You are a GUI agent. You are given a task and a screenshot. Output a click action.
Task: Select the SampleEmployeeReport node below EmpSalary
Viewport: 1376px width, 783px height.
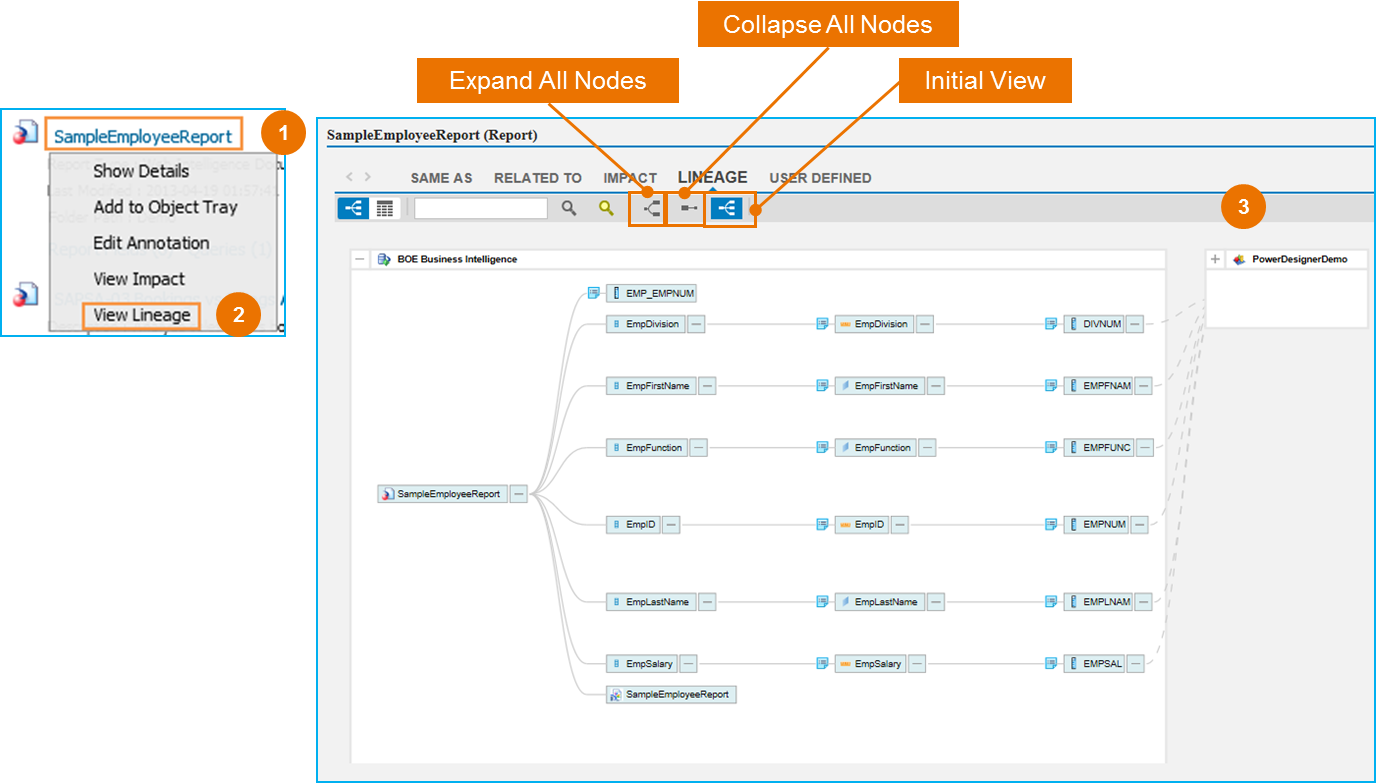pyautogui.click(x=671, y=694)
